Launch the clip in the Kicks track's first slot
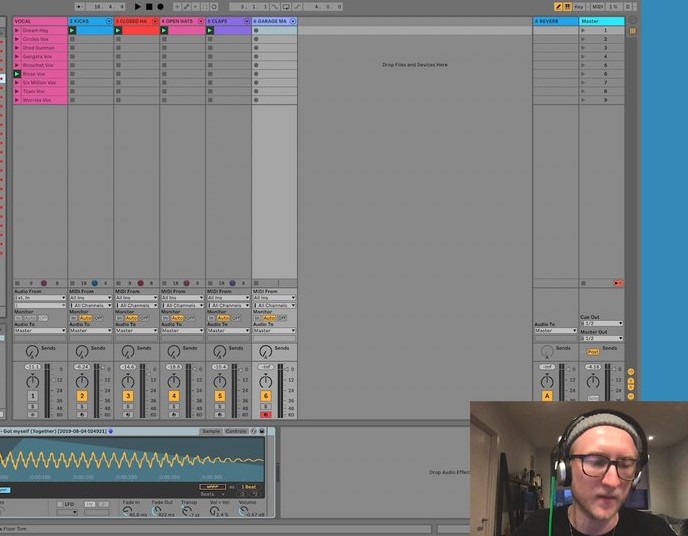The width and height of the screenshot is (688, 536). click(72, 31)
